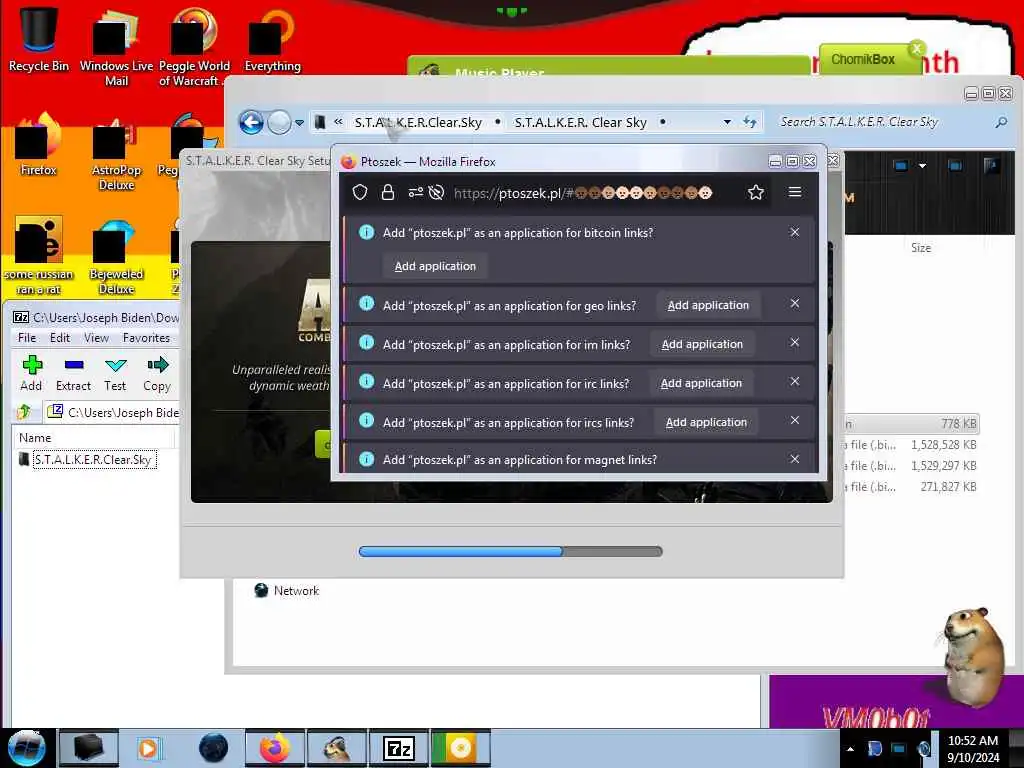Open the Edit menu in 7-Zip
1024x768 pixels.
59,338
